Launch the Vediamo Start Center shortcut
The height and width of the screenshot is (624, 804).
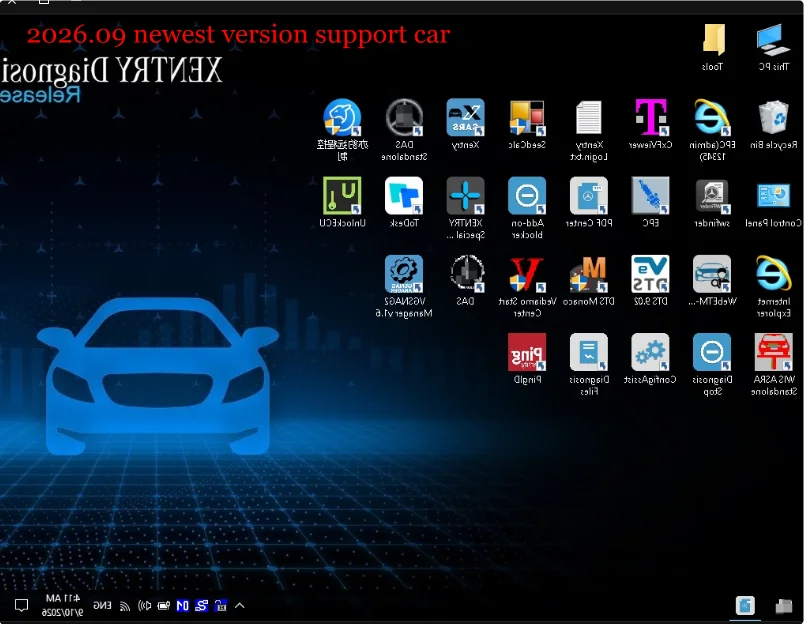point(527,286)
